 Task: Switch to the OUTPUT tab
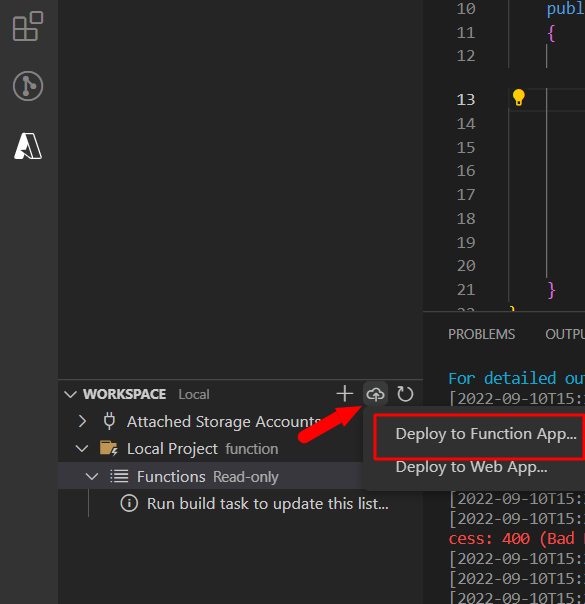tap(565, 334)
